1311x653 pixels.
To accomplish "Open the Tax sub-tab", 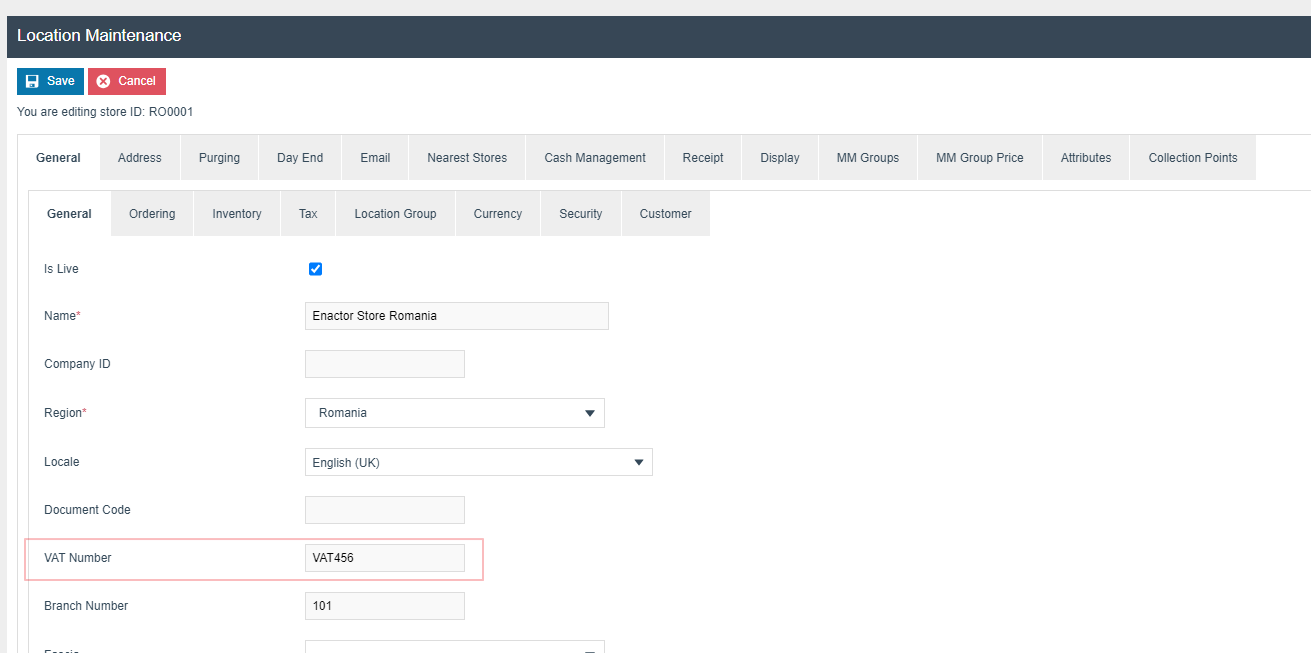I will pos(308,214).
